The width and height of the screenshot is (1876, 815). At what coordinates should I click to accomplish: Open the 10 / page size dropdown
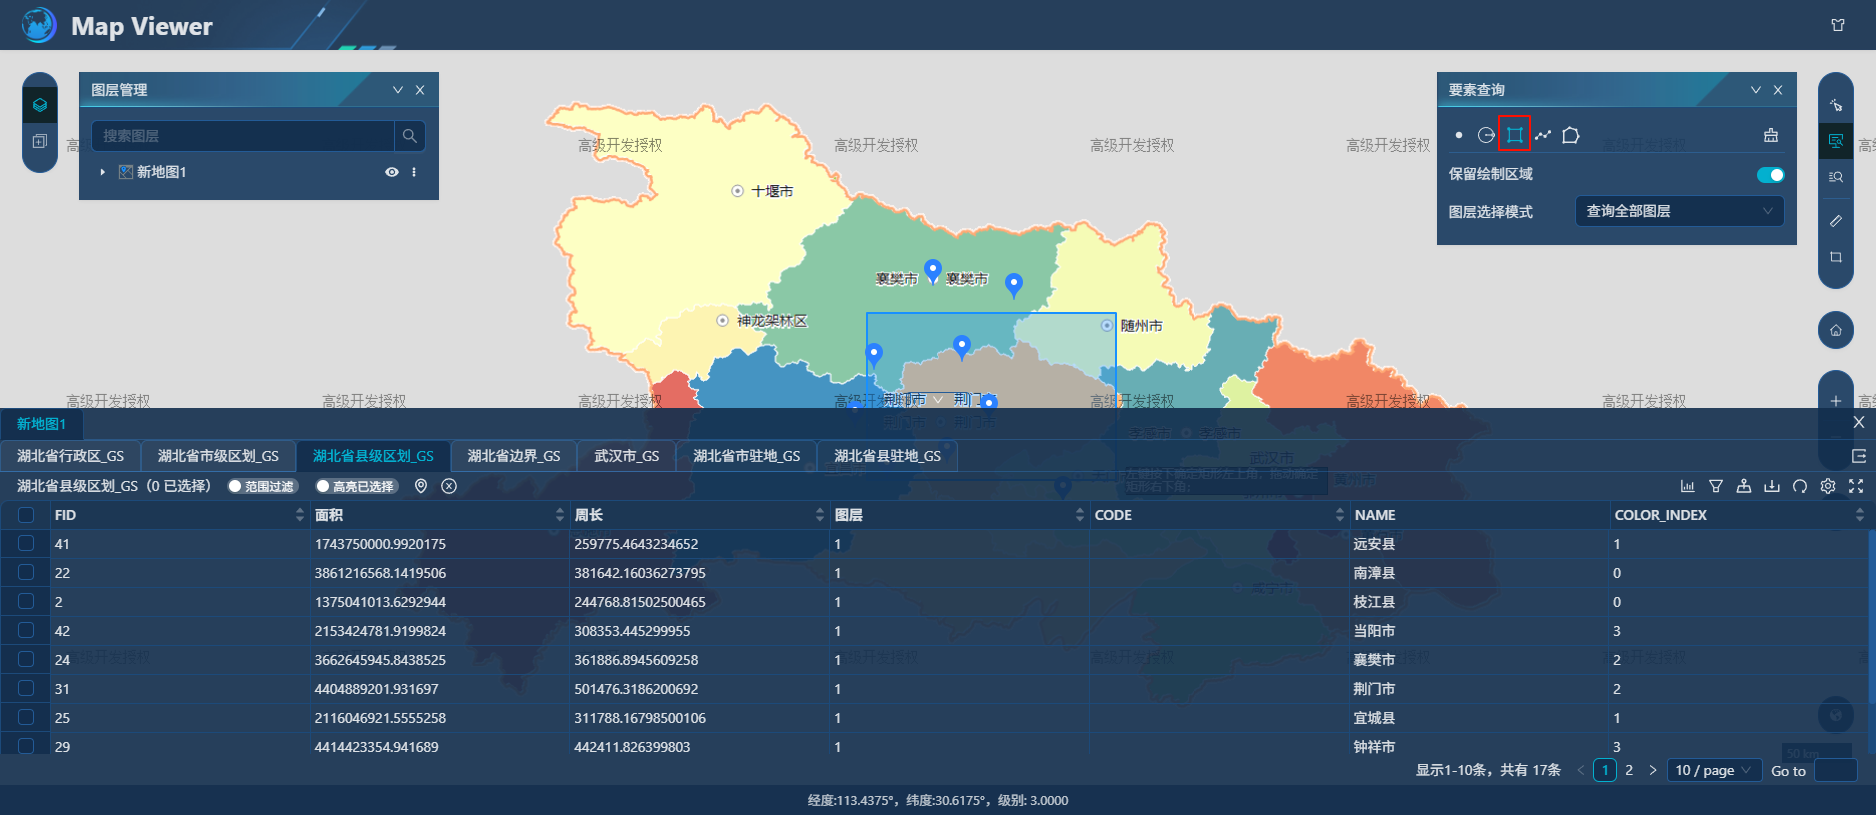(1713, 770)
